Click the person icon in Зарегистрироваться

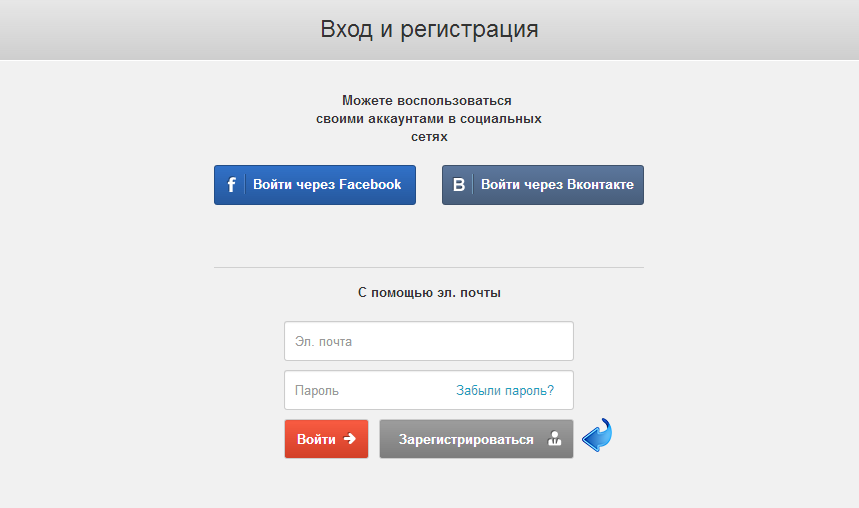555,439
